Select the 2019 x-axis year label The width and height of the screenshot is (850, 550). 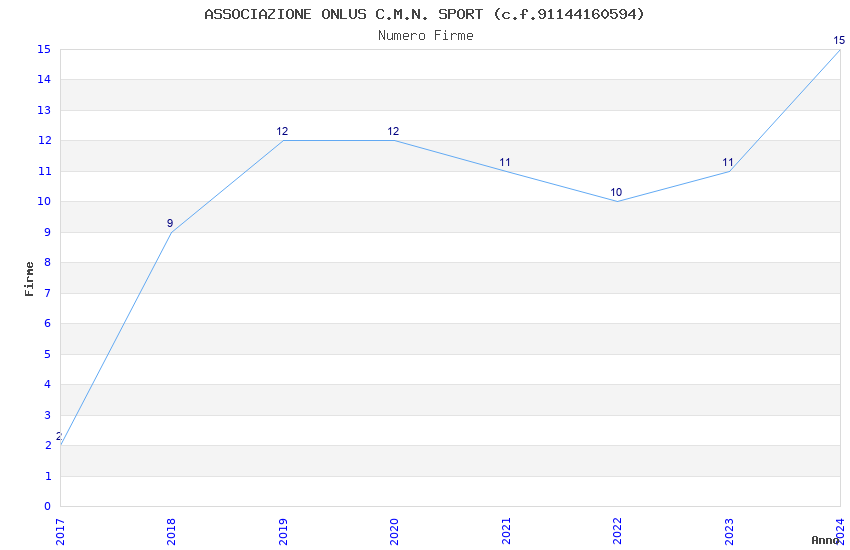(x=283, y=532)
